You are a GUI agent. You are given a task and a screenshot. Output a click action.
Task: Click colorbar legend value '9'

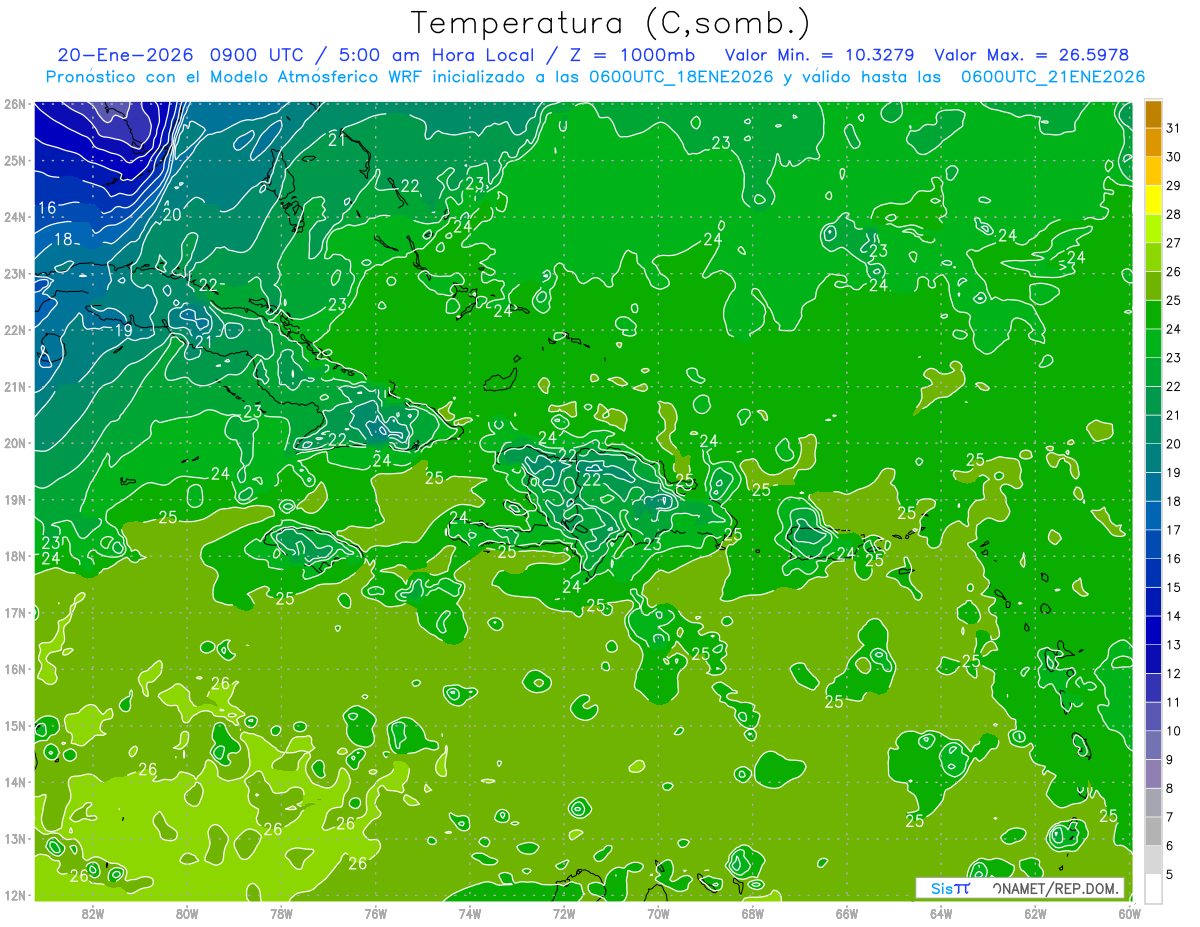(1169, 760)
